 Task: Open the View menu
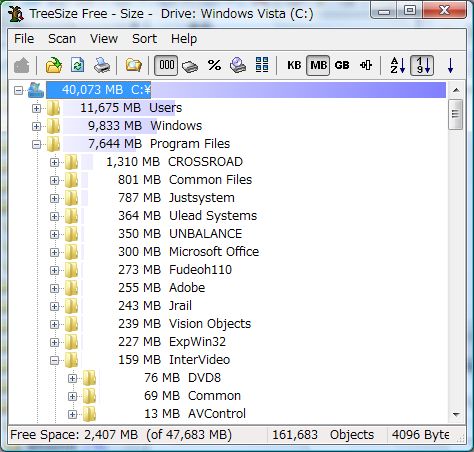104,39
